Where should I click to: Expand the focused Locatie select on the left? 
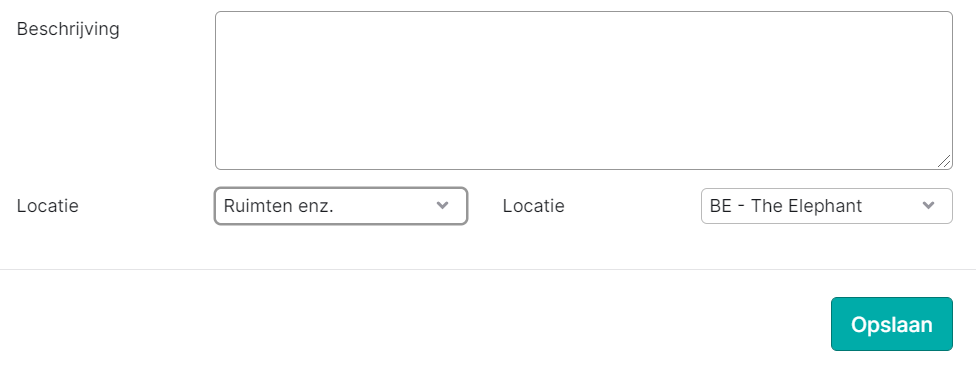[x=341, y=206]
